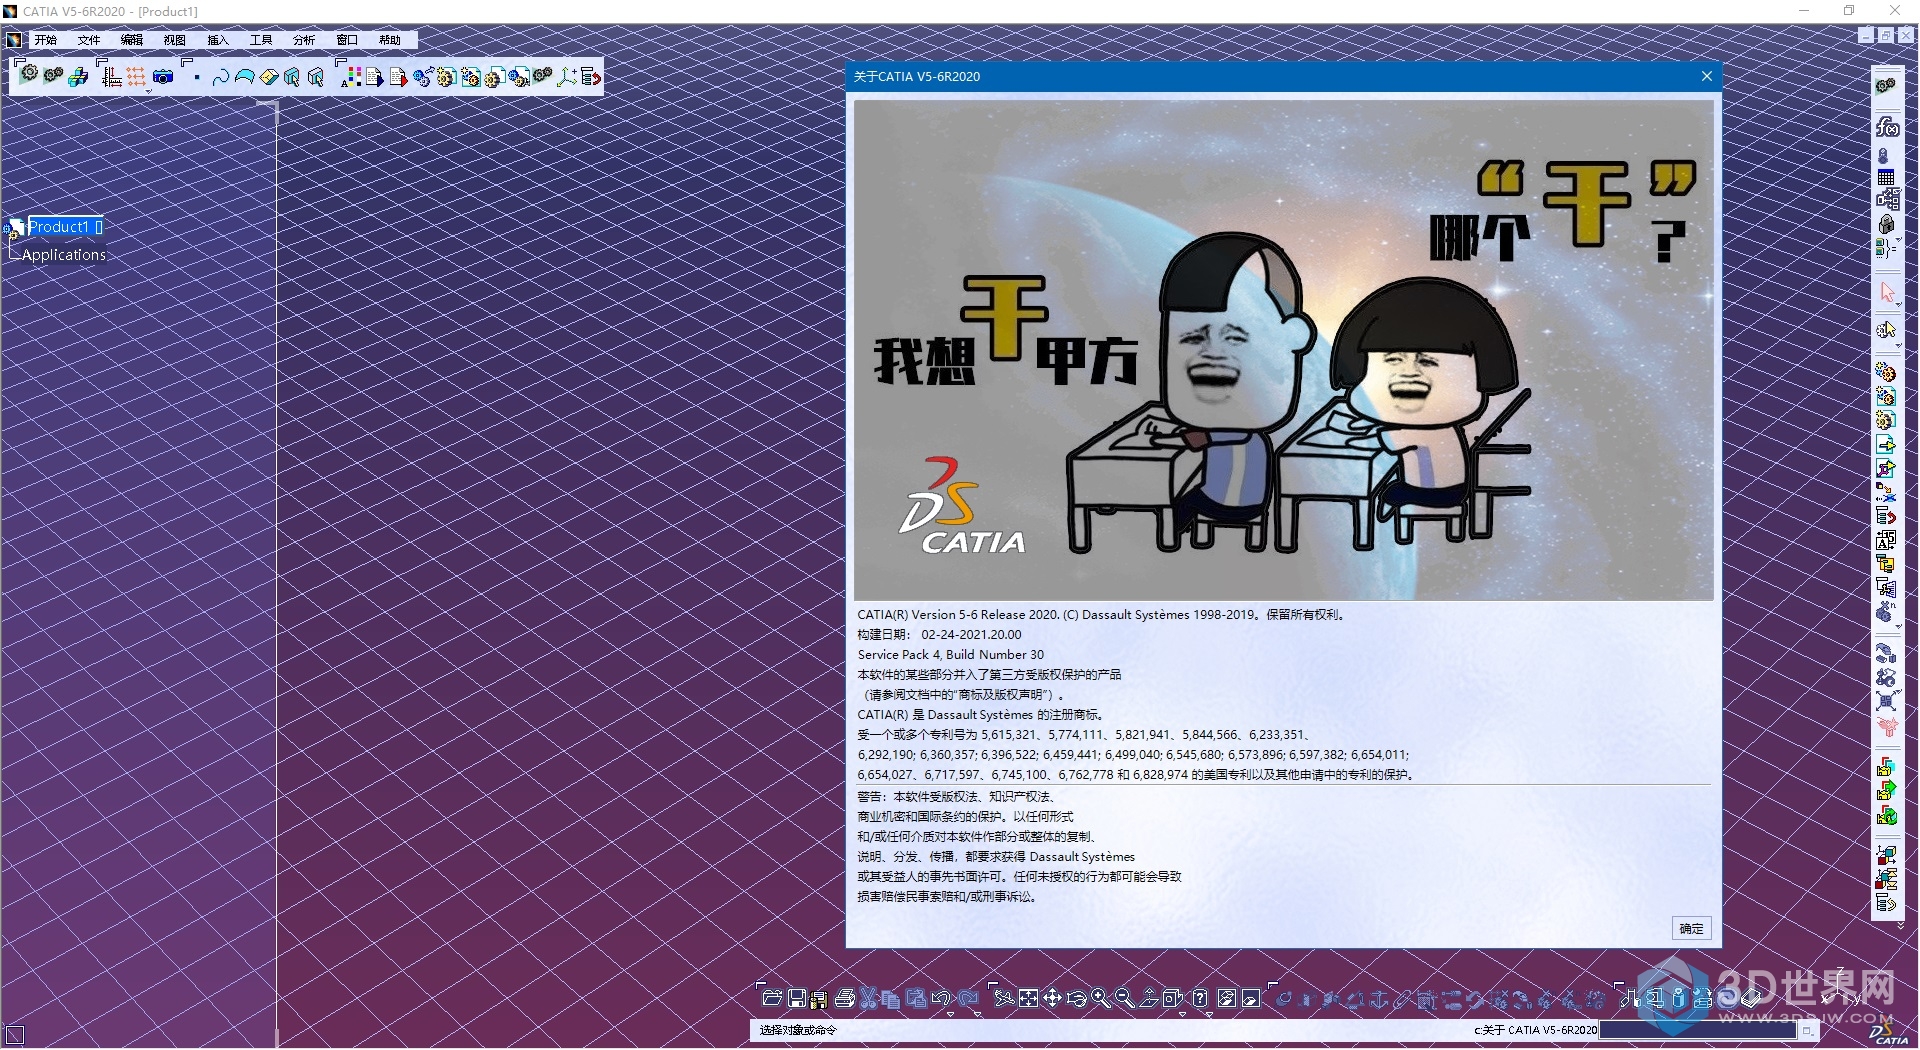Image resolution: width=1920 pixels, height=1050 pixels.
Task: Click the Normal View icon
Action: [1149, 998]
